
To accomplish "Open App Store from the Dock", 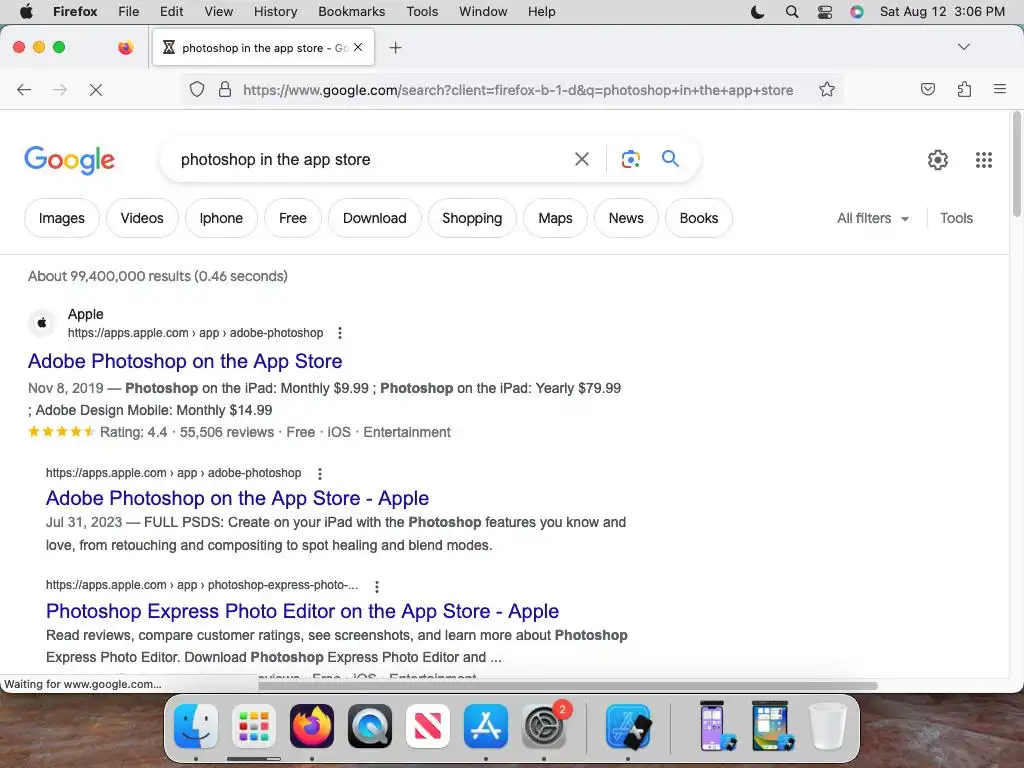I will coord(486,726).
